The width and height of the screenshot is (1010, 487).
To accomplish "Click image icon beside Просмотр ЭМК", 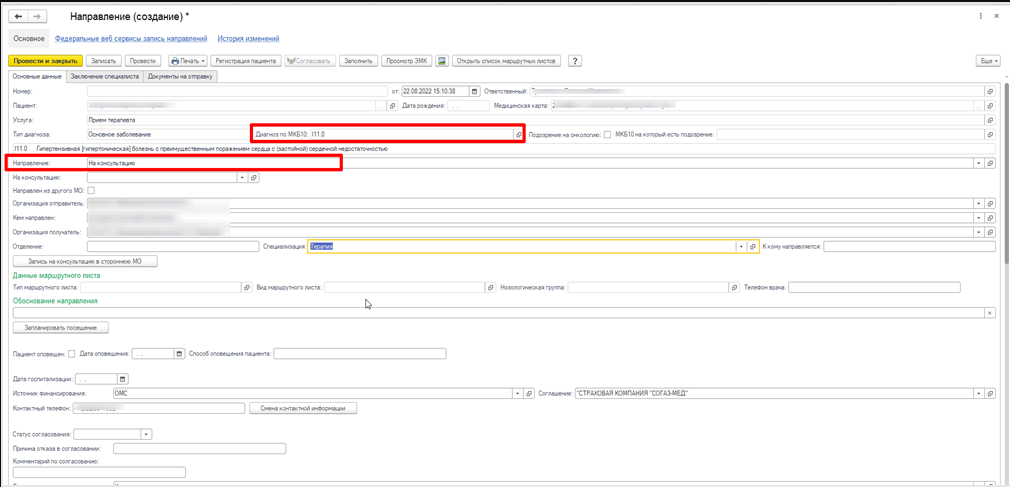I will [x=442, y=61].
